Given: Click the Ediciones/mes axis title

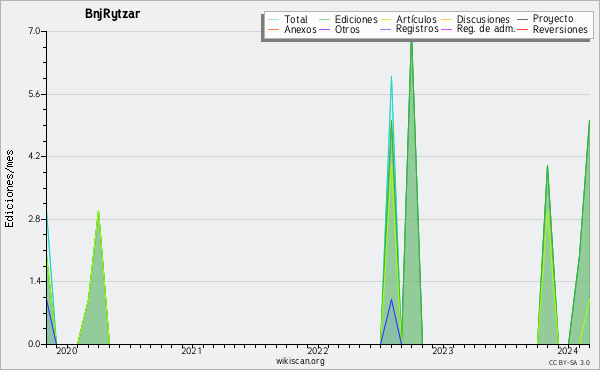Looking at the screenshot, I should 9,189.
